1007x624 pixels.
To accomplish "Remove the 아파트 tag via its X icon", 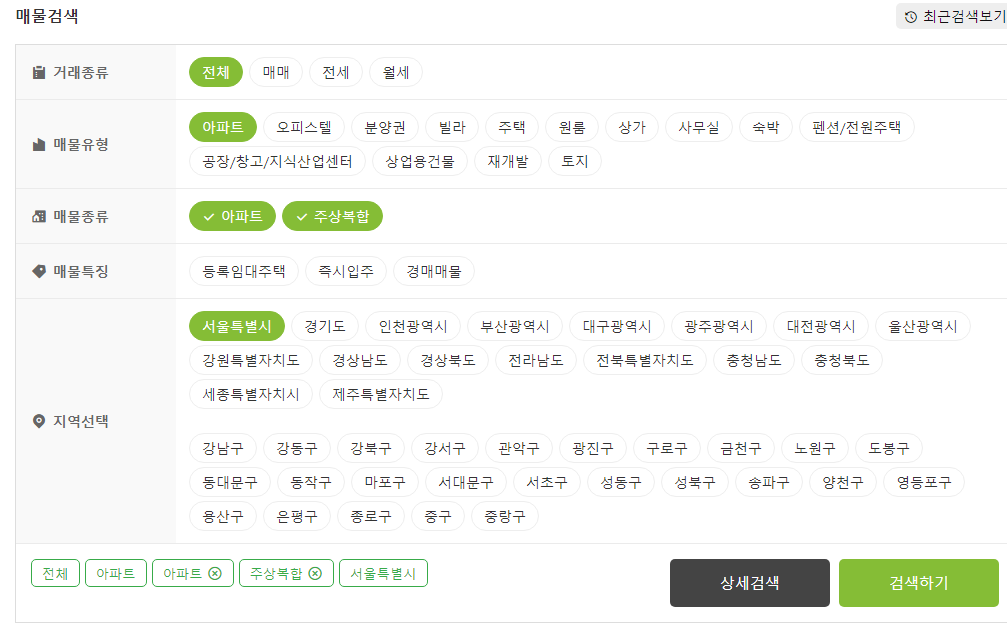I will [x=215, y=573].
